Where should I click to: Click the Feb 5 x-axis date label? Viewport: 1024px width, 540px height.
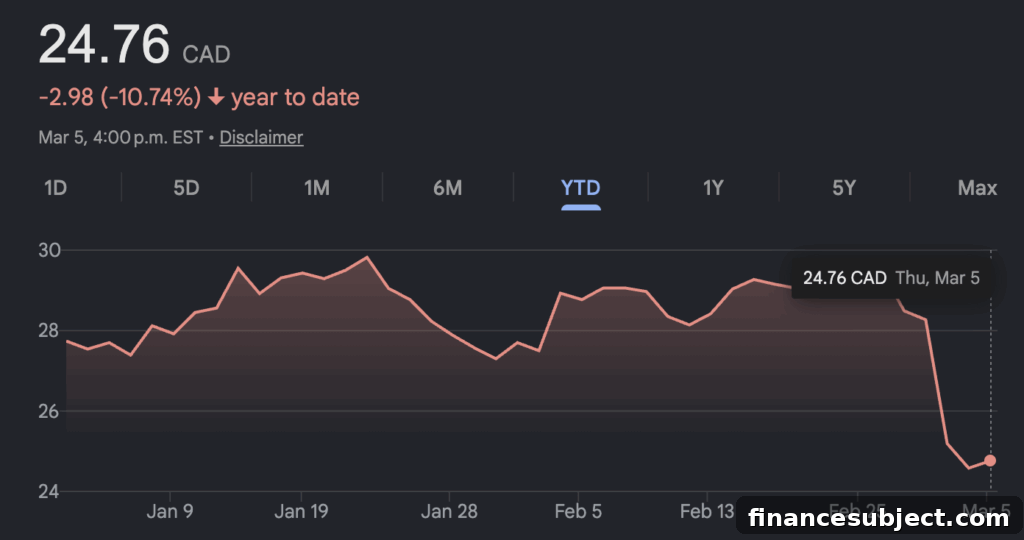coord(578,511)
